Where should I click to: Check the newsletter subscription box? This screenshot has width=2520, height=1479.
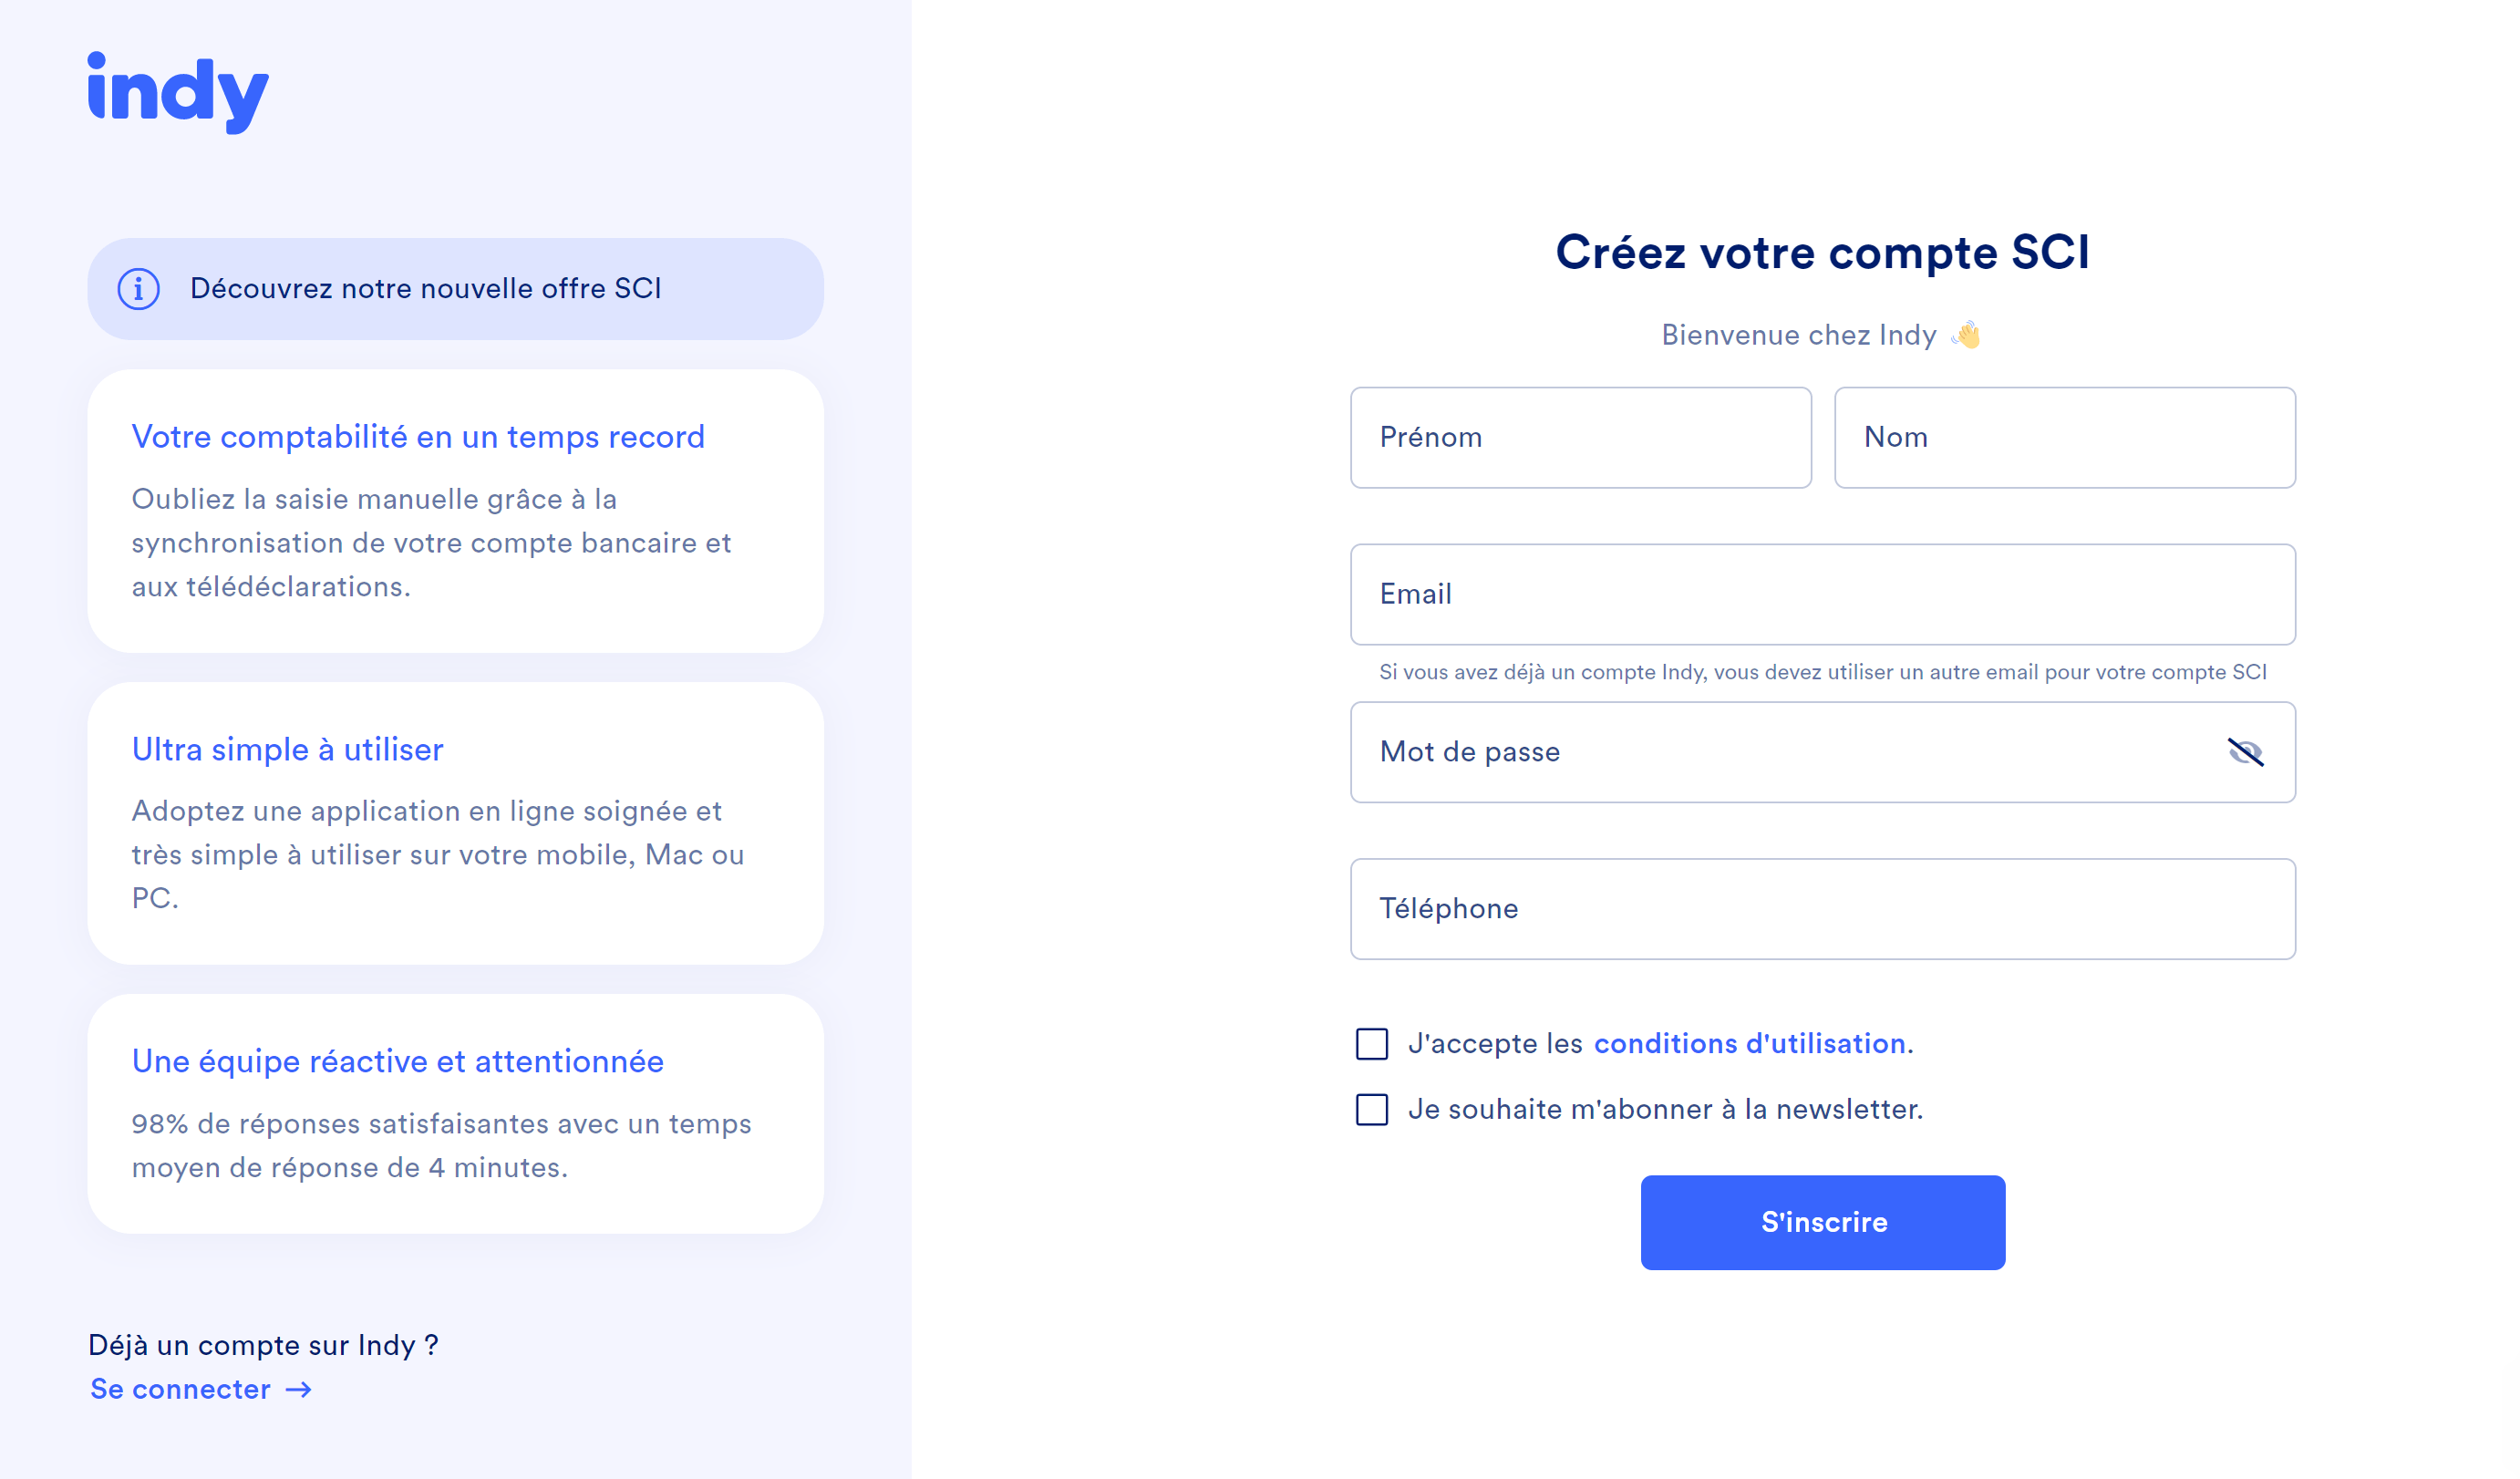point(1372,1110)
